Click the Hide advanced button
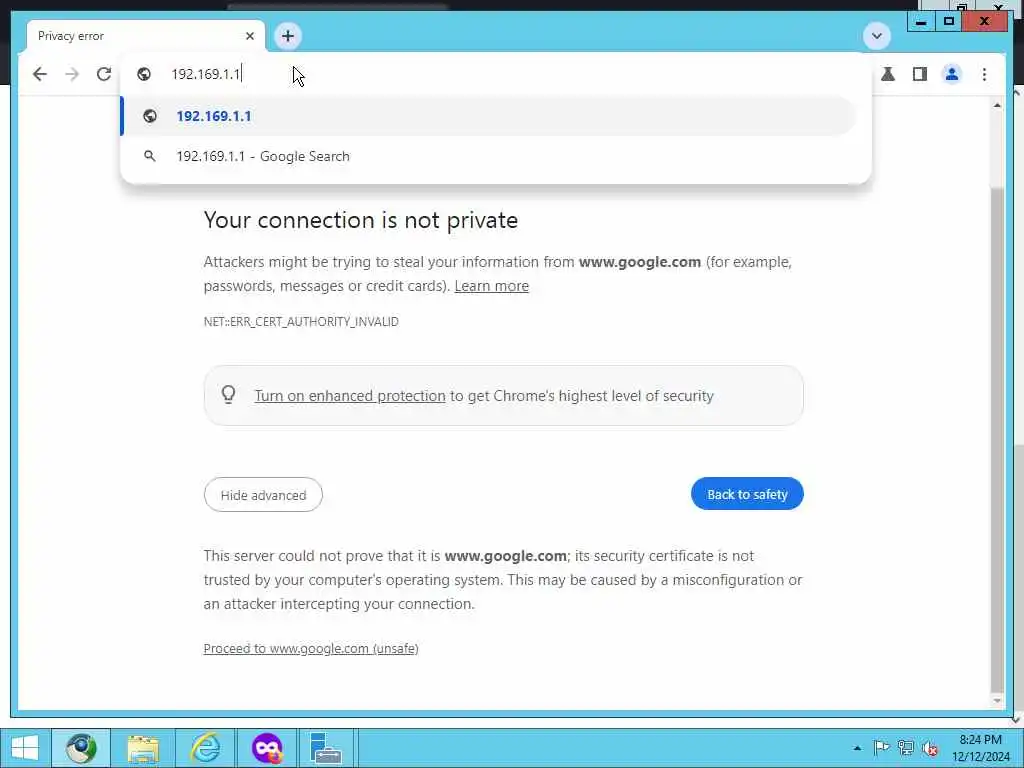1024x768 pixels. pyautogui.click(x=263, y=494)
